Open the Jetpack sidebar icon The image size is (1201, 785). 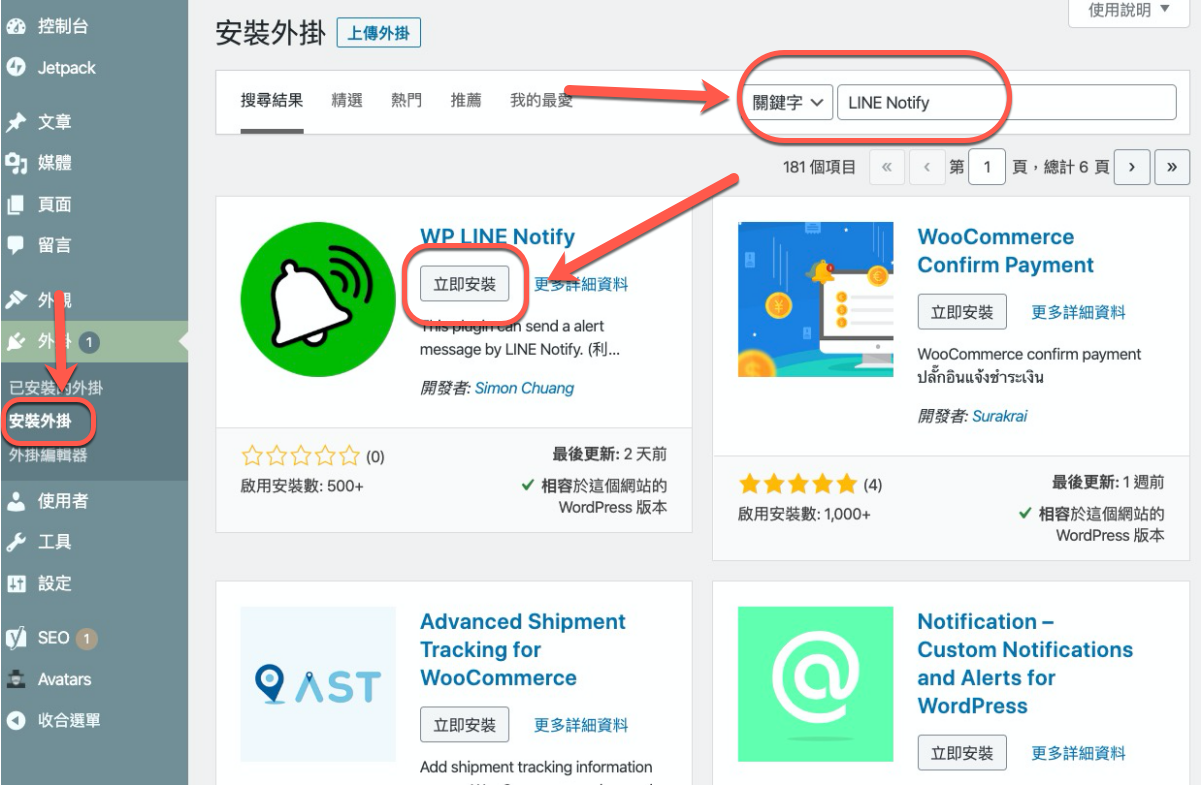pyautogui.click(x=16, y=68)
